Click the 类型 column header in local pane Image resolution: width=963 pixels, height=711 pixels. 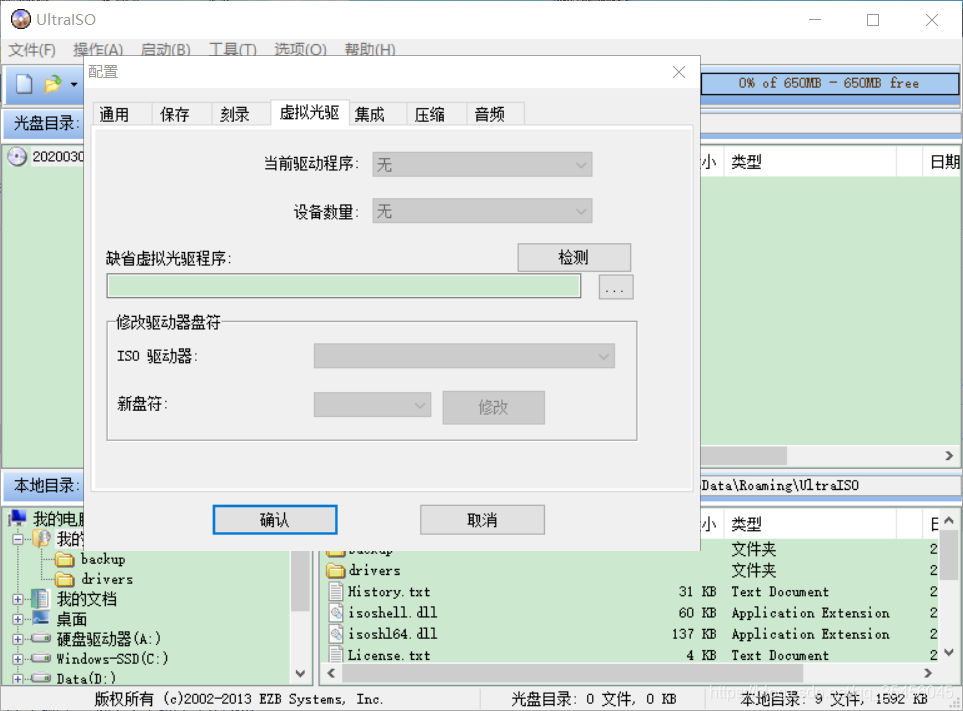click(x=809, y=524)
